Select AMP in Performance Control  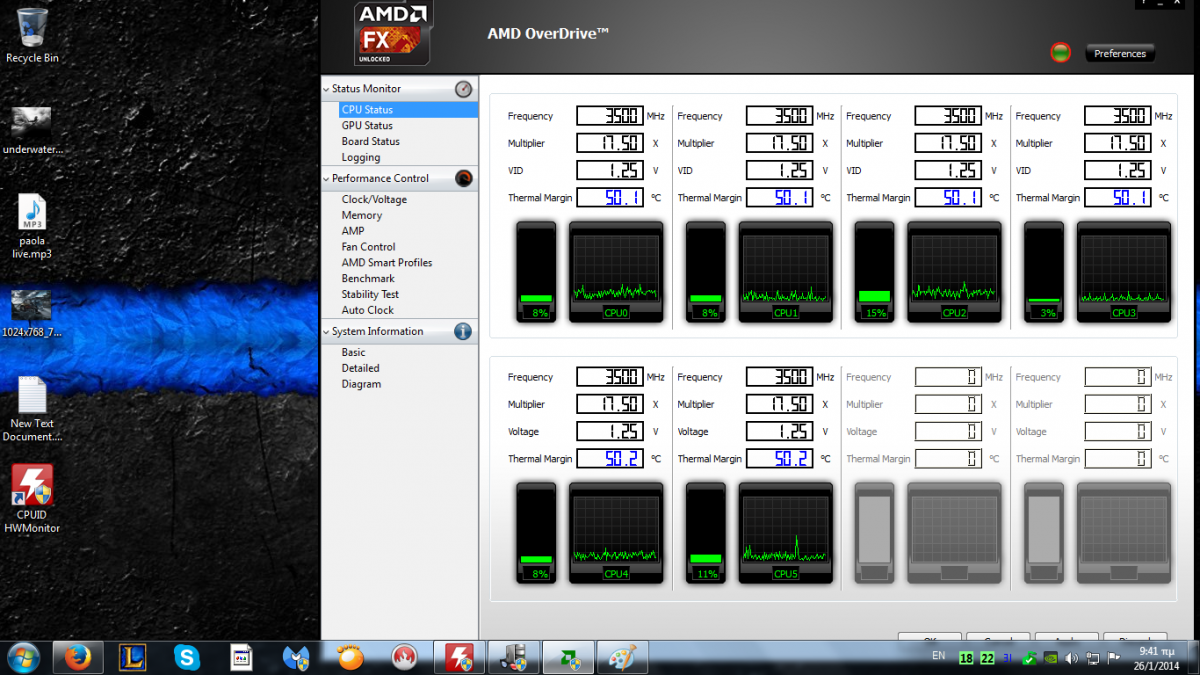tap(353, 231)
